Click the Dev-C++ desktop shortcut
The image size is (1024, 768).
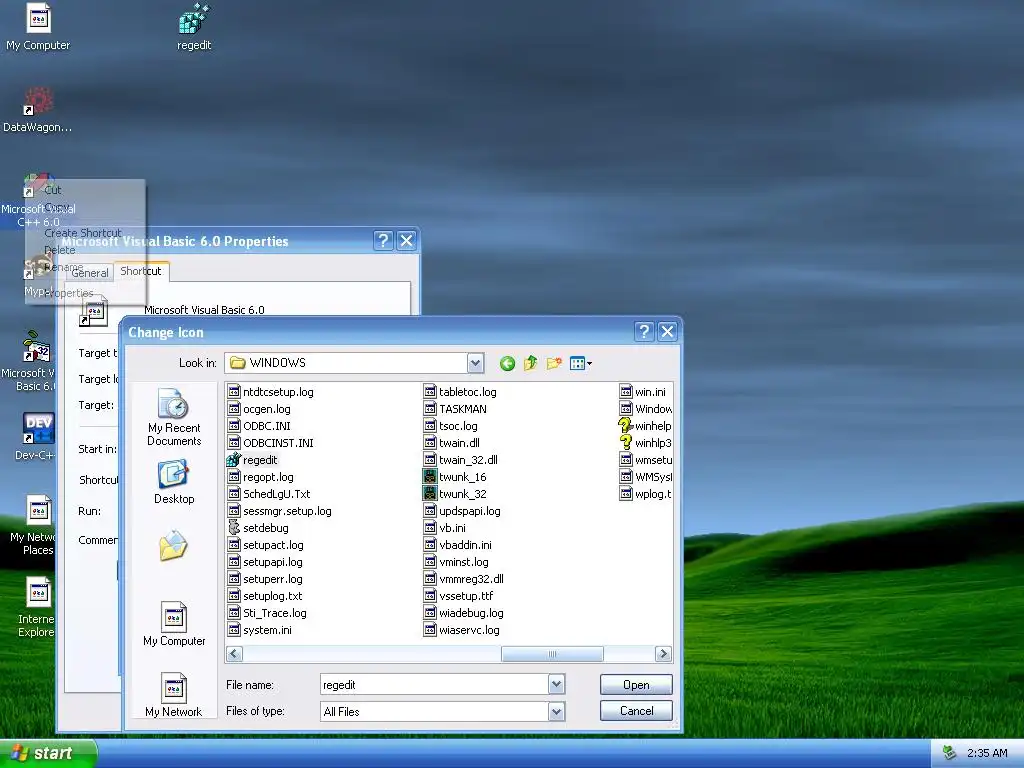(36, 436)
